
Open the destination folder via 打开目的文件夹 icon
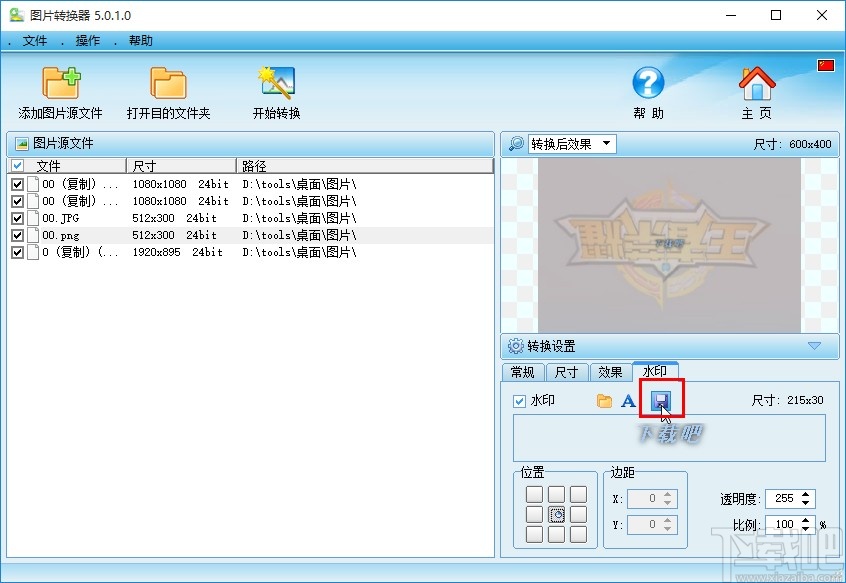click(166, 84)
